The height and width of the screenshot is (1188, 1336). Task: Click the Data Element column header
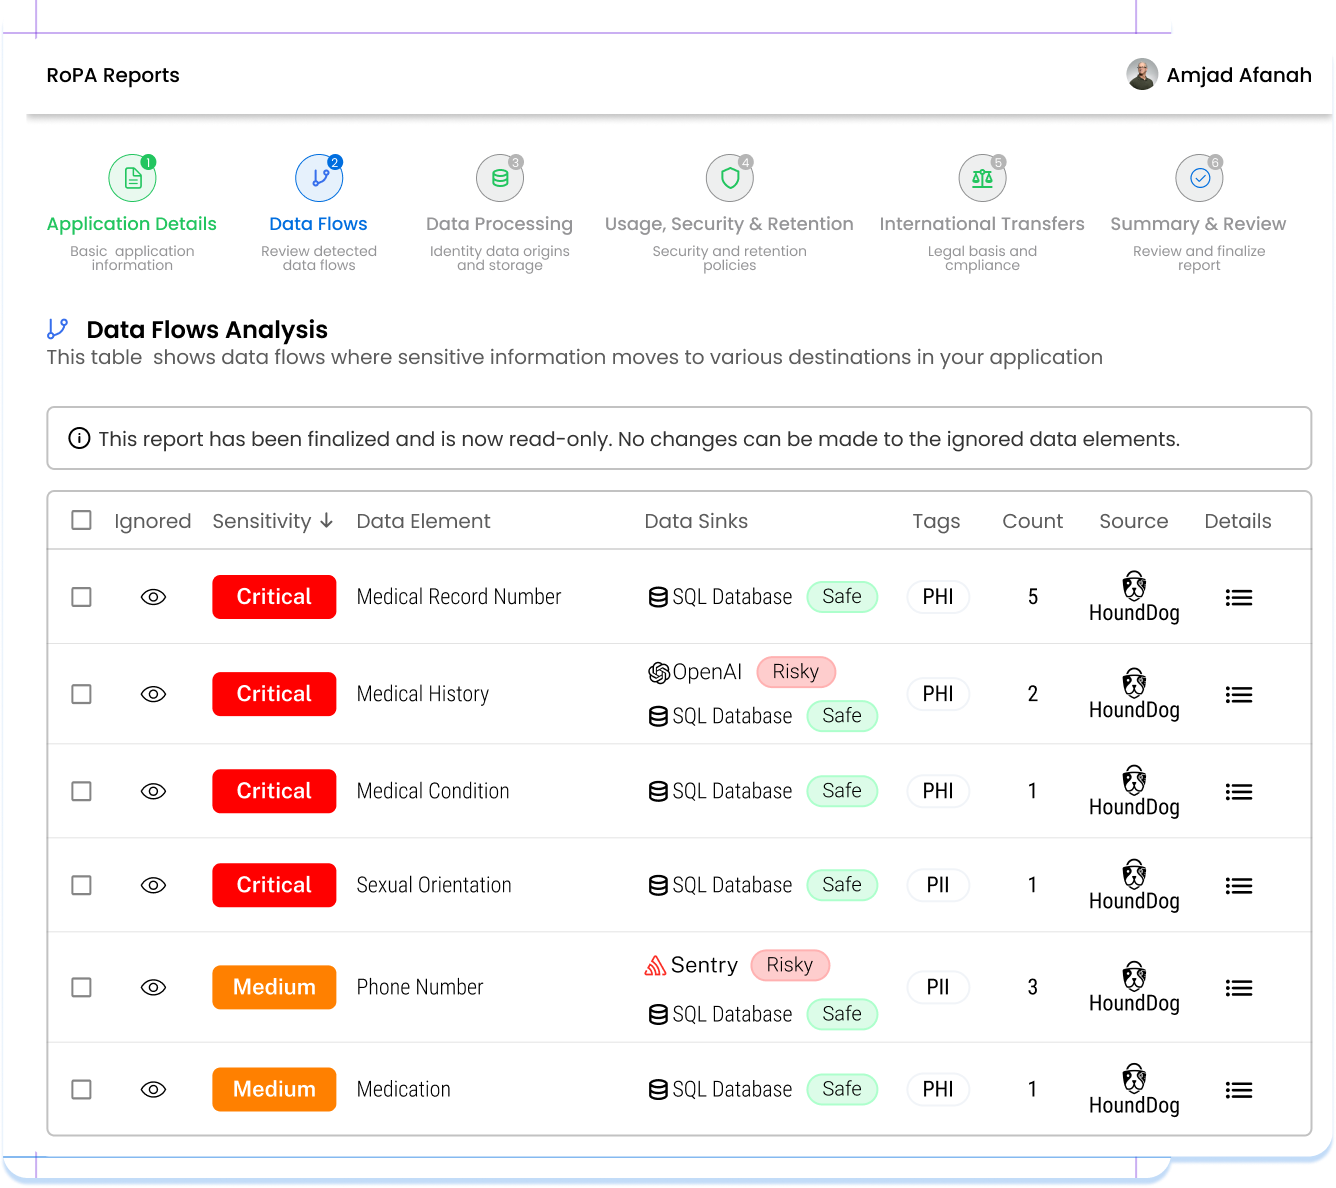pos(423,521)
